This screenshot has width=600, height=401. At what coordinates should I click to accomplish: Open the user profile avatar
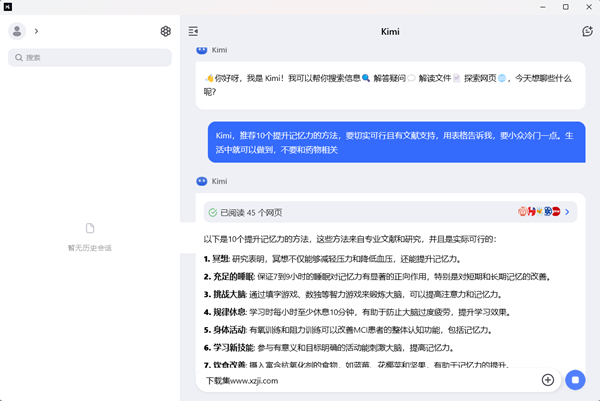(x=17, y=31)
